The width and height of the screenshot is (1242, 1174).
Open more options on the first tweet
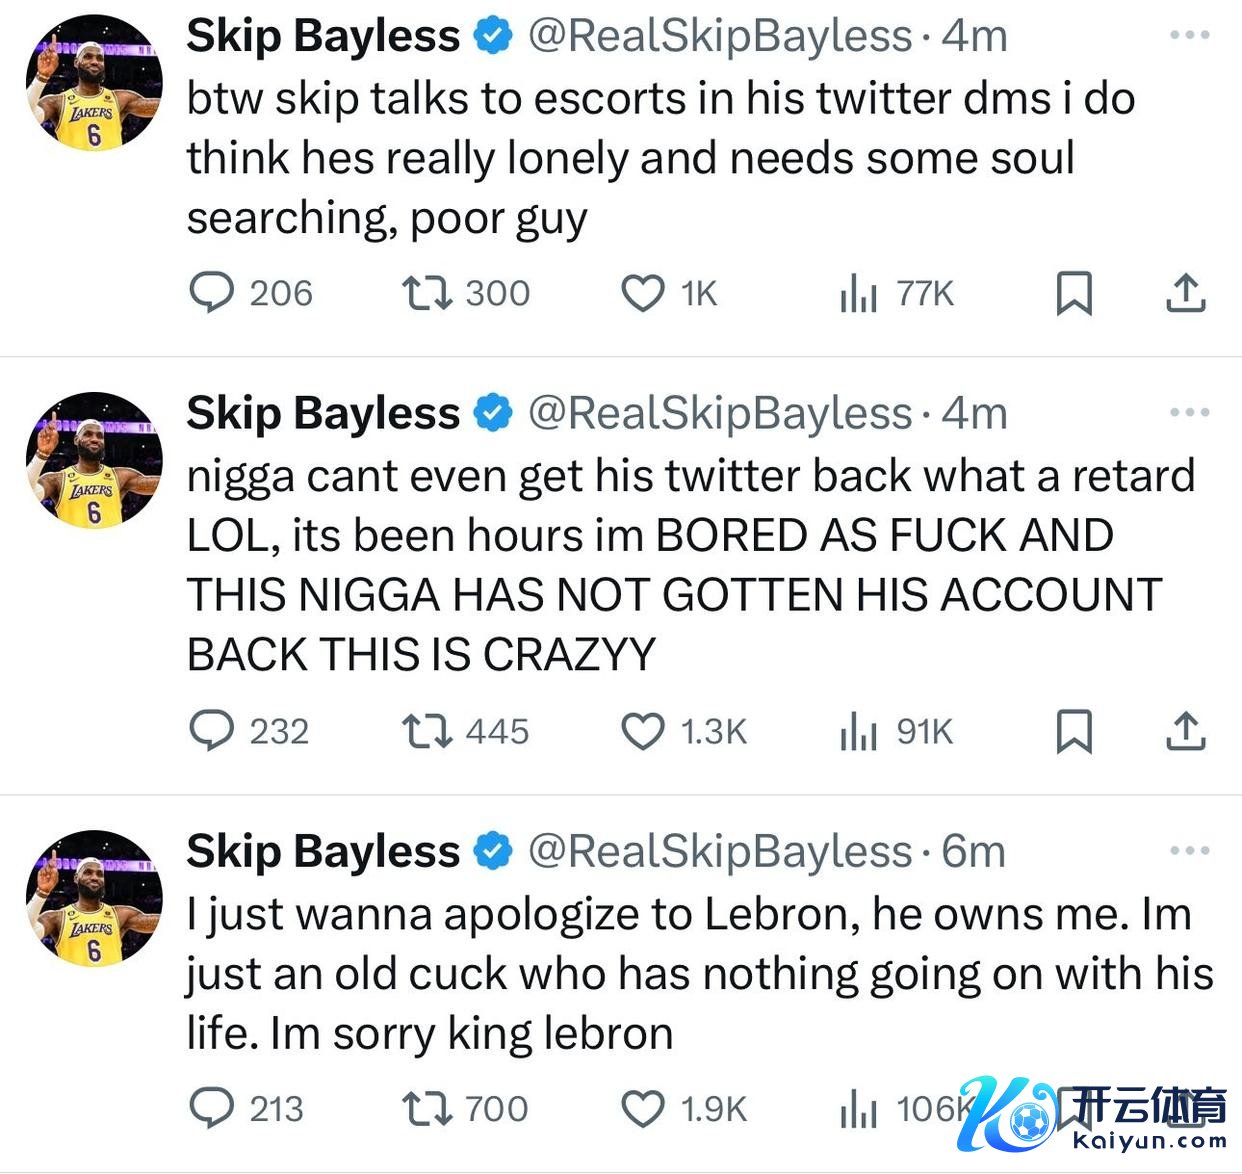1189,35
